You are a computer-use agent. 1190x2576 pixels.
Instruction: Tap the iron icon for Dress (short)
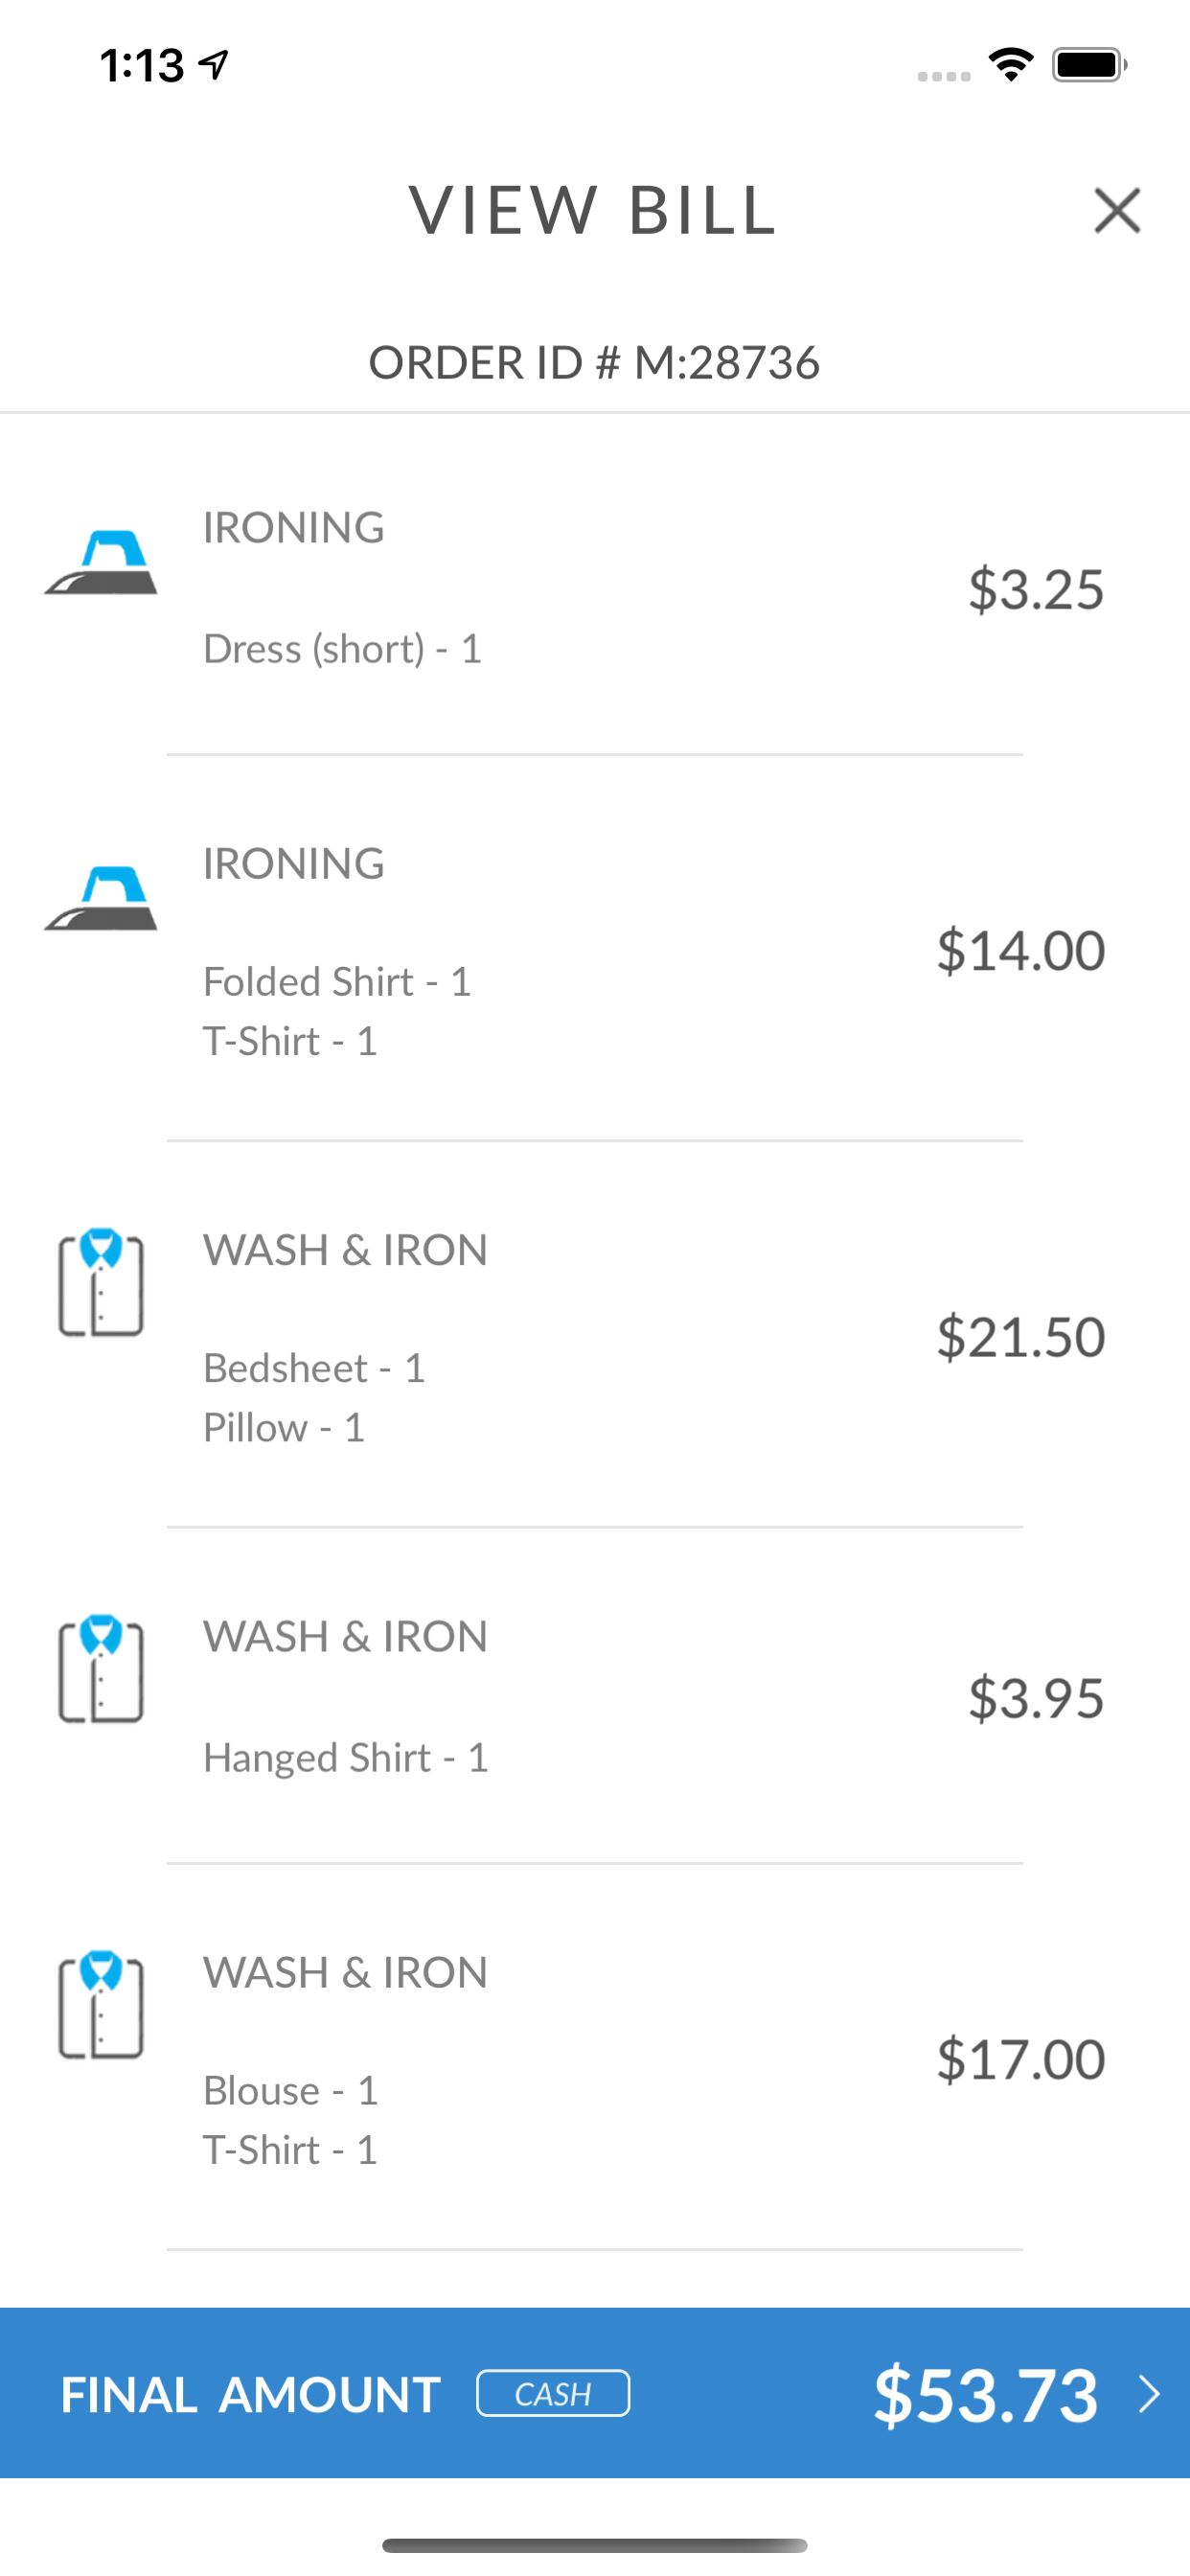click(x=101, y=563)
